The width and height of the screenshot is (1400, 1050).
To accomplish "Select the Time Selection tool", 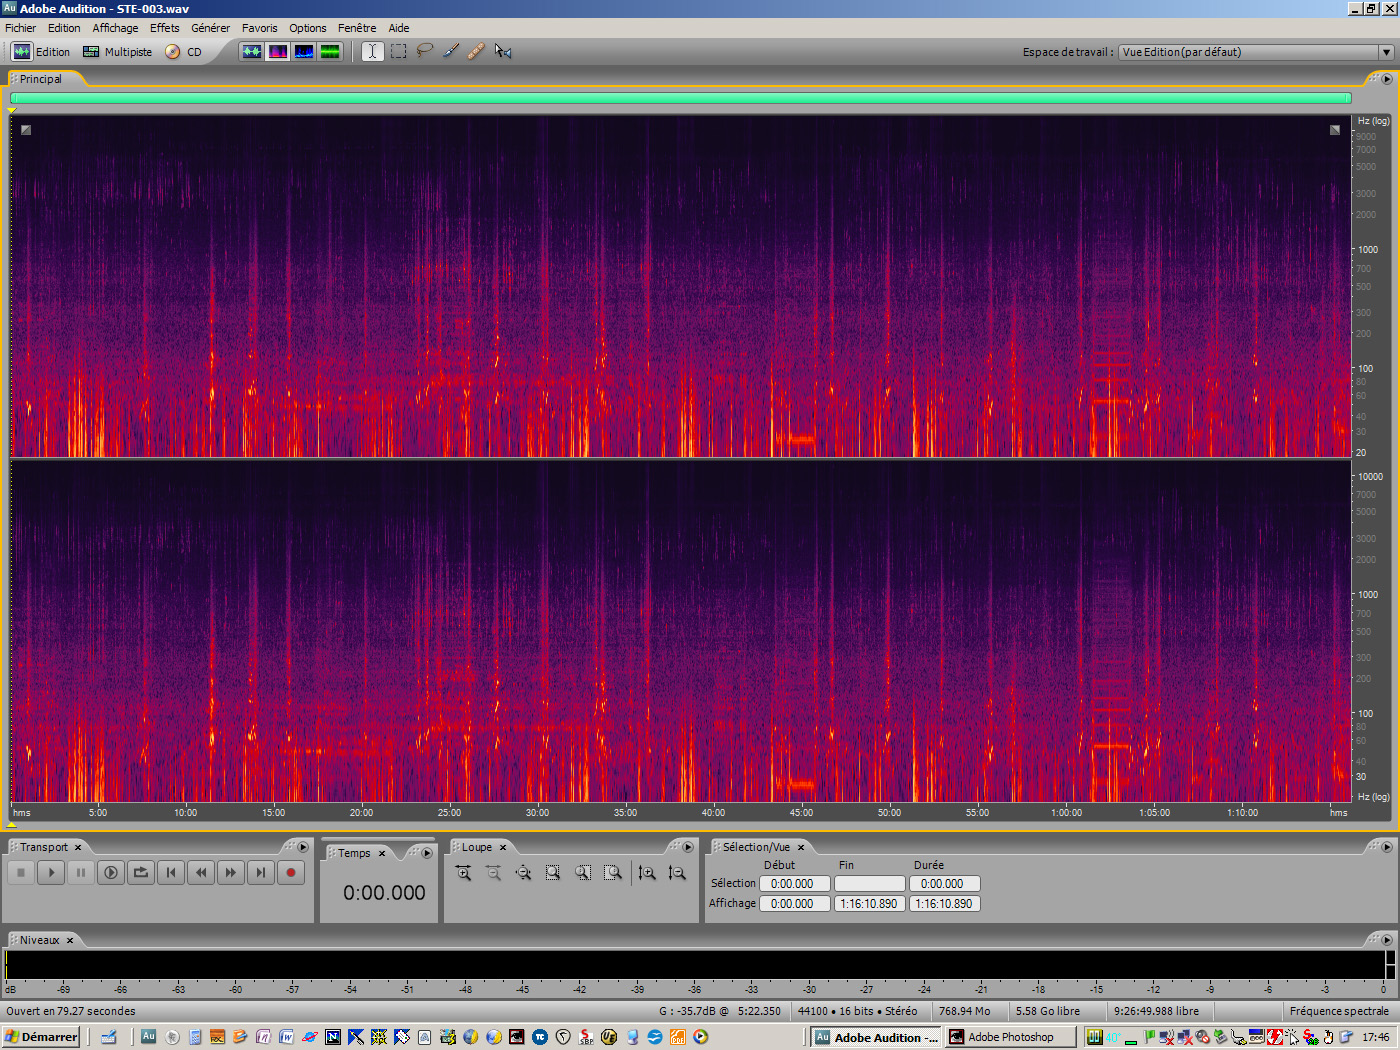I will click(371, 51).
